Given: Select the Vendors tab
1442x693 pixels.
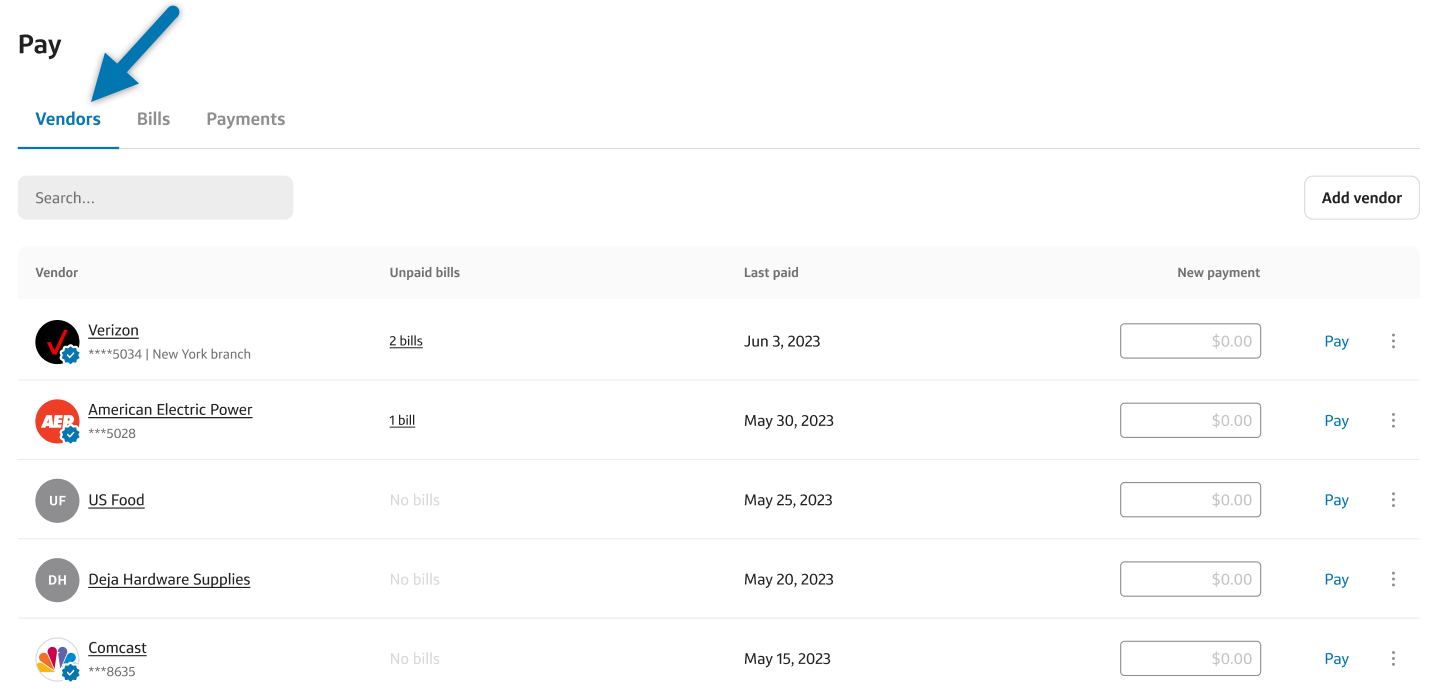Looking at the screenshot, I should point(68,119).
